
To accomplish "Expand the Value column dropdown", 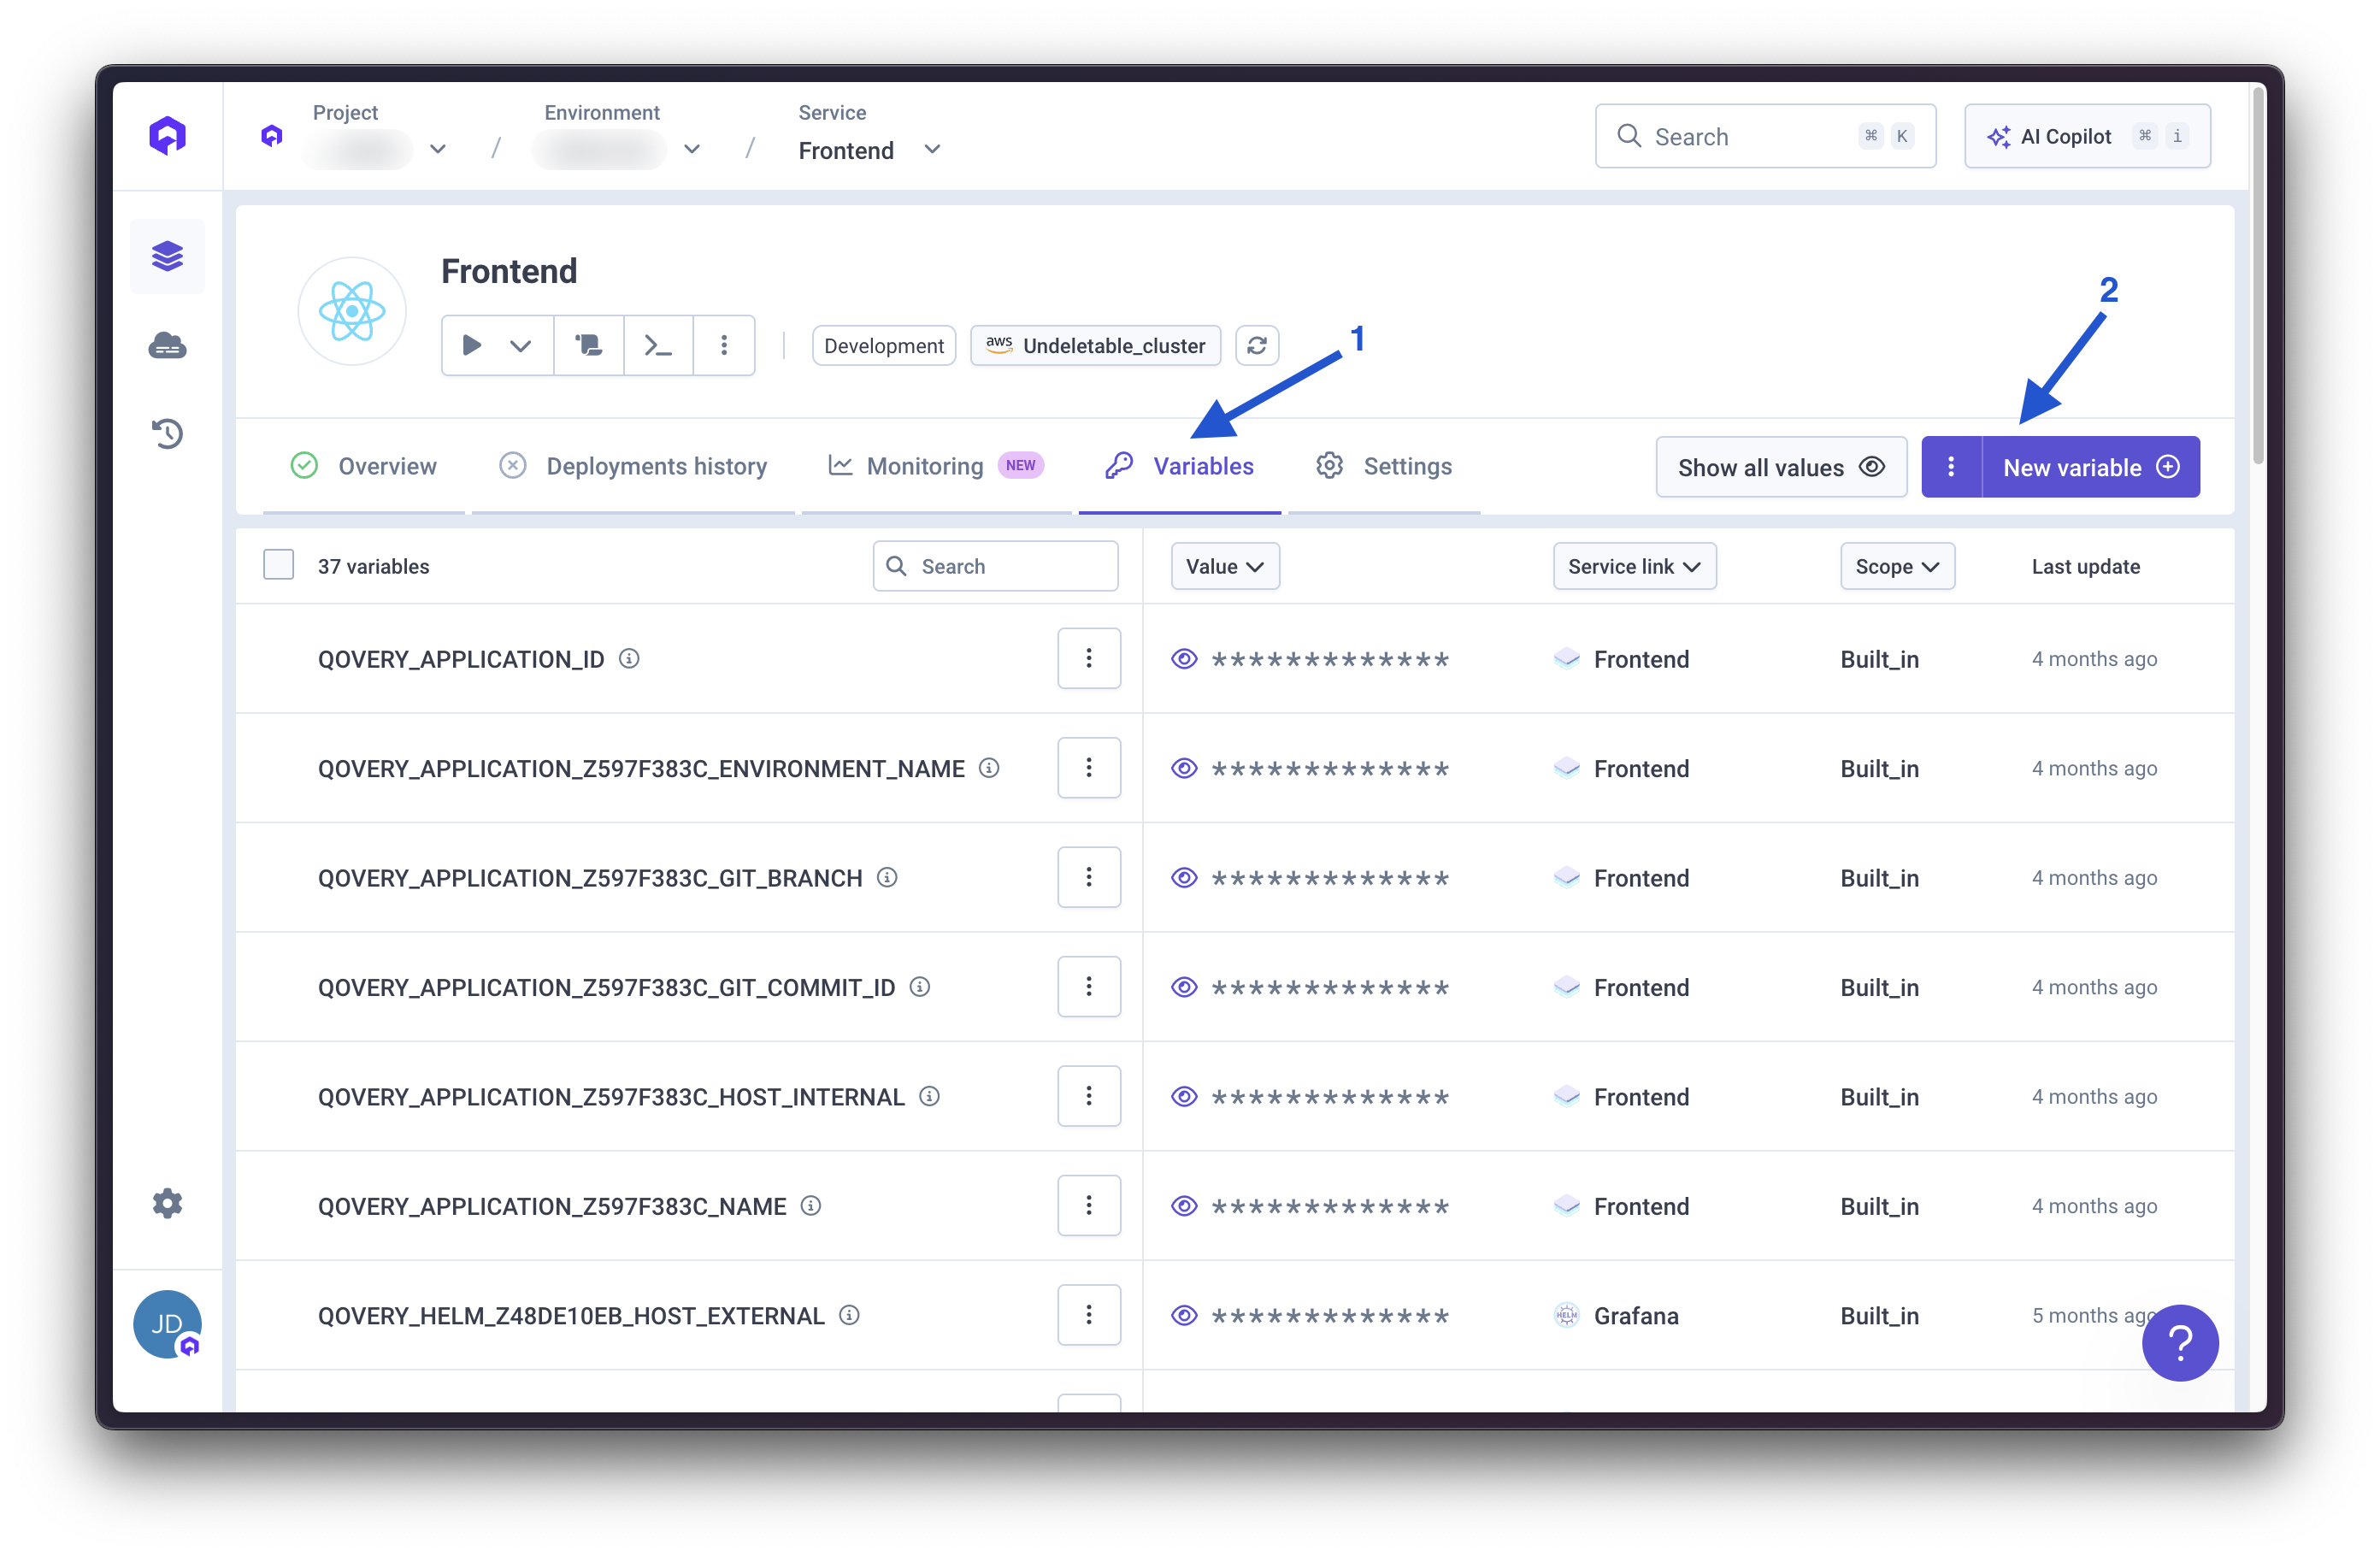I will click(x=1224, y=566).
